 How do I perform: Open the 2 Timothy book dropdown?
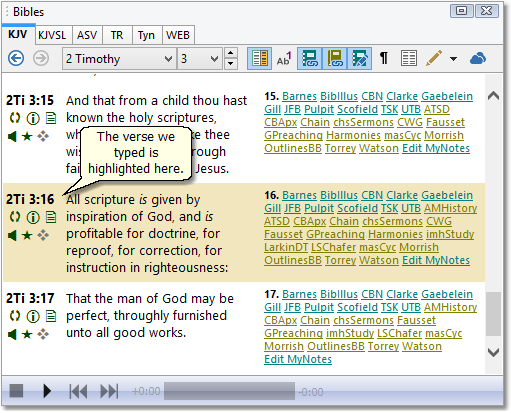[119, 59]
